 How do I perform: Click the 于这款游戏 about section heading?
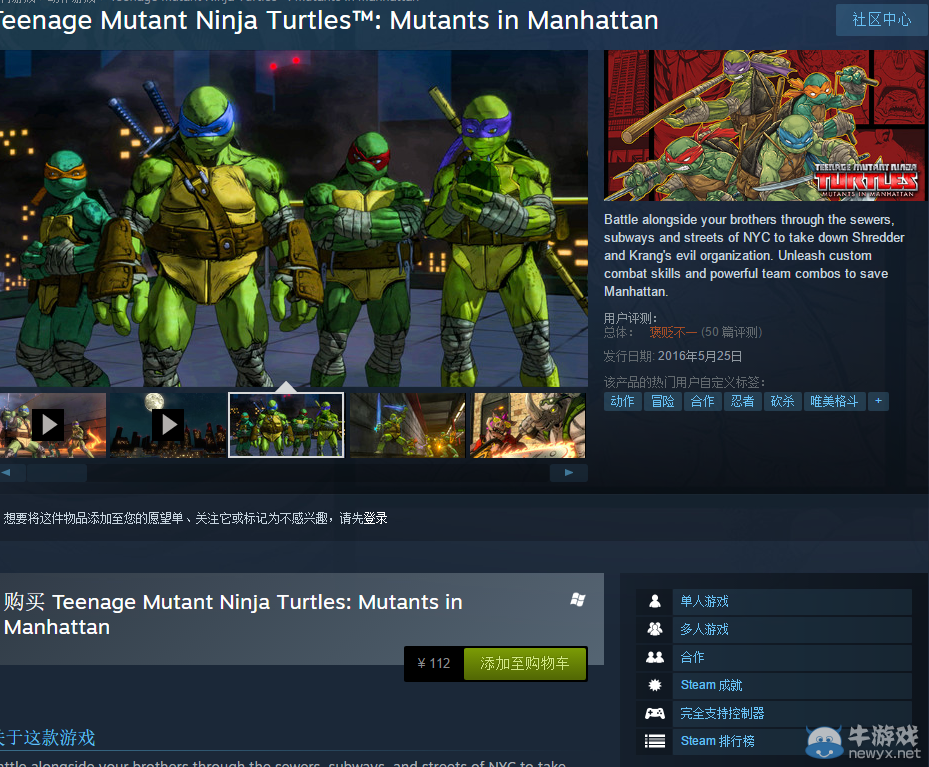[47, 737]
